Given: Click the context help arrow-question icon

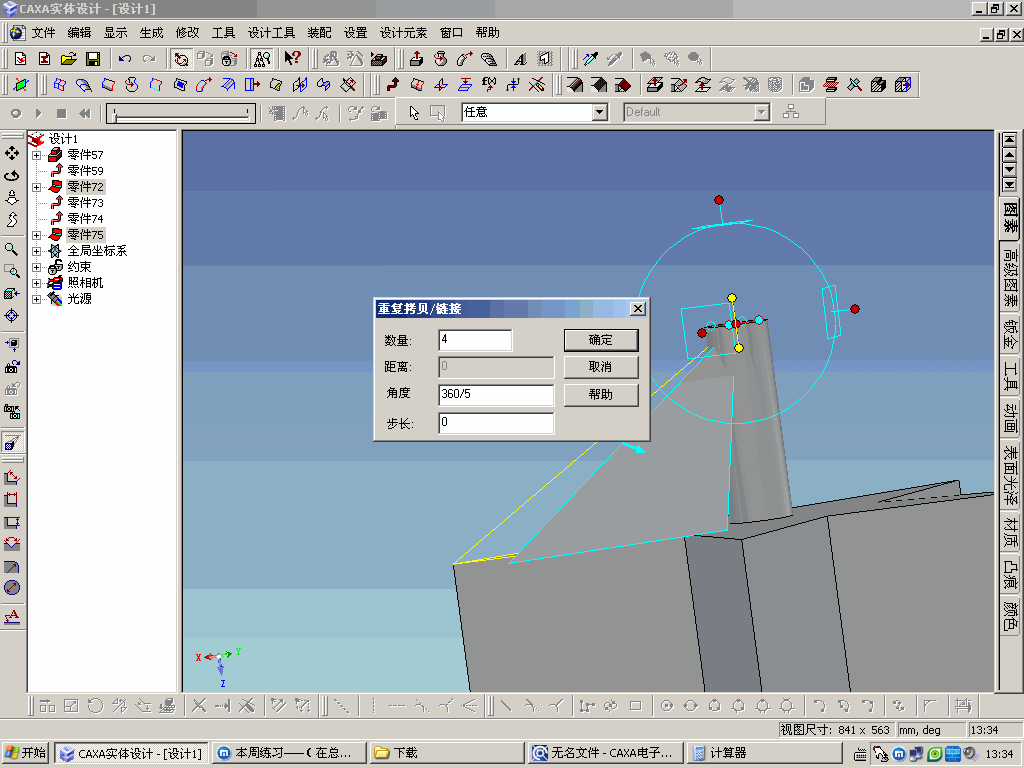Looking at the screenshot, I should [x=292, y=59].
